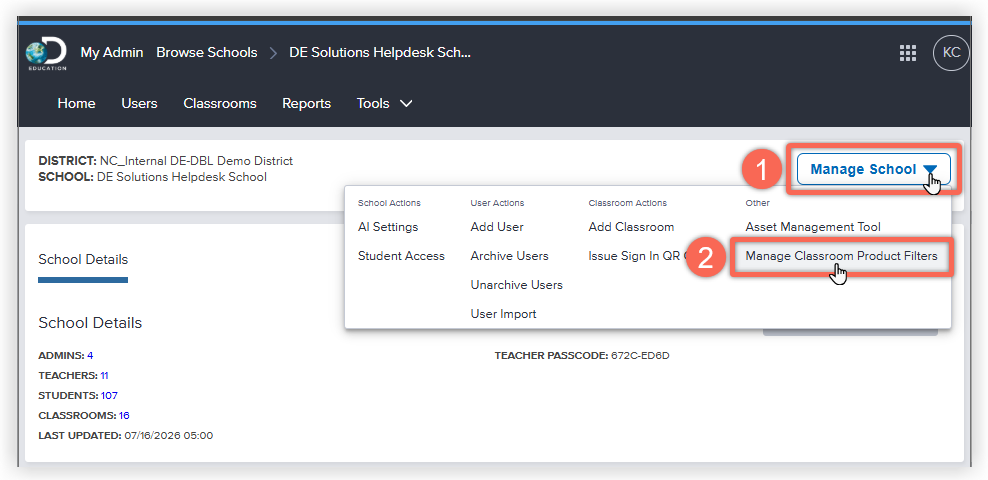Open the students count link 107
Image resolution: width=988 pixels, height=480 pixels.
coord(109,396)
